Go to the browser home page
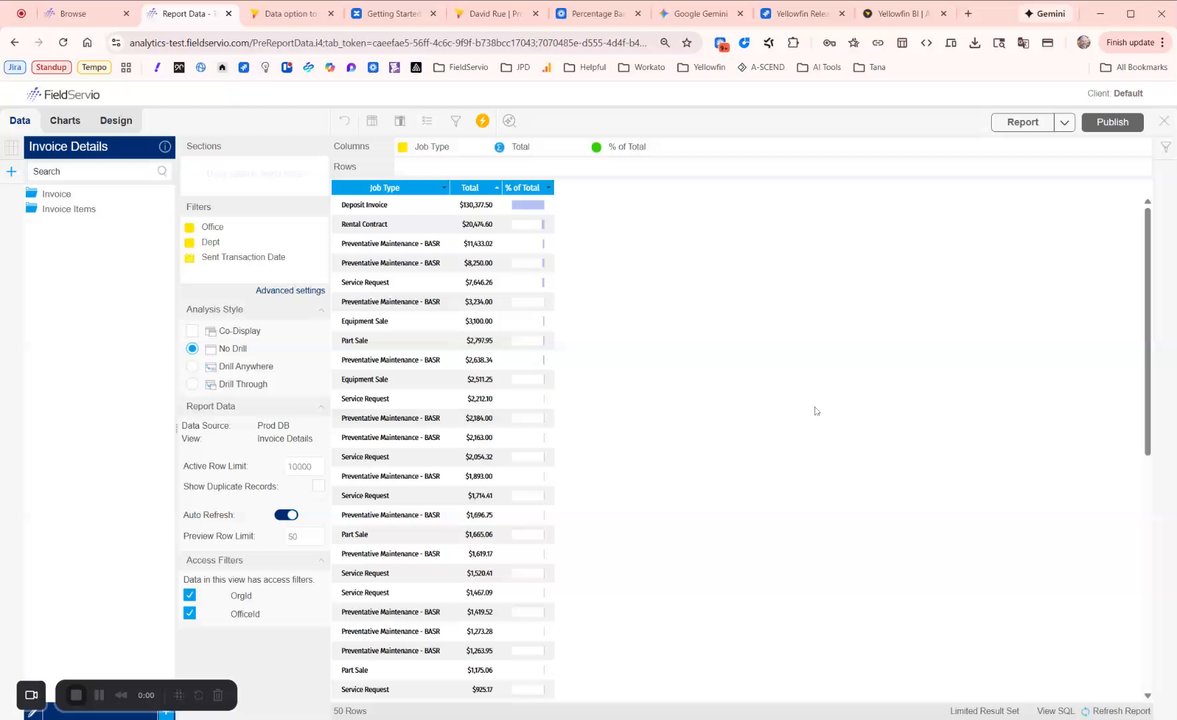 87,43
